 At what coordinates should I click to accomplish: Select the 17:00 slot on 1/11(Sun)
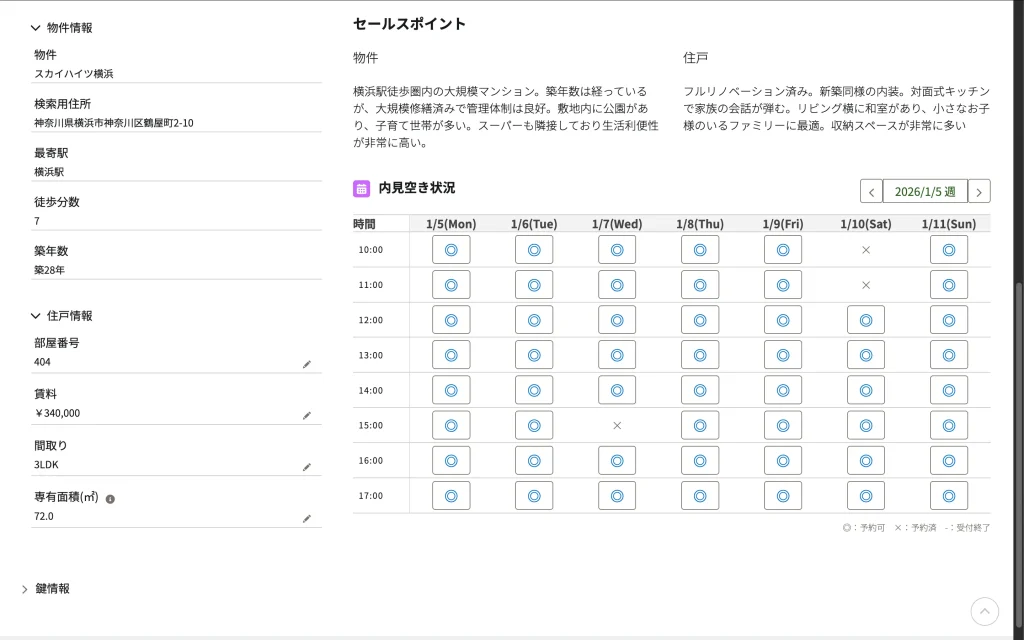(x=949, y=496)
